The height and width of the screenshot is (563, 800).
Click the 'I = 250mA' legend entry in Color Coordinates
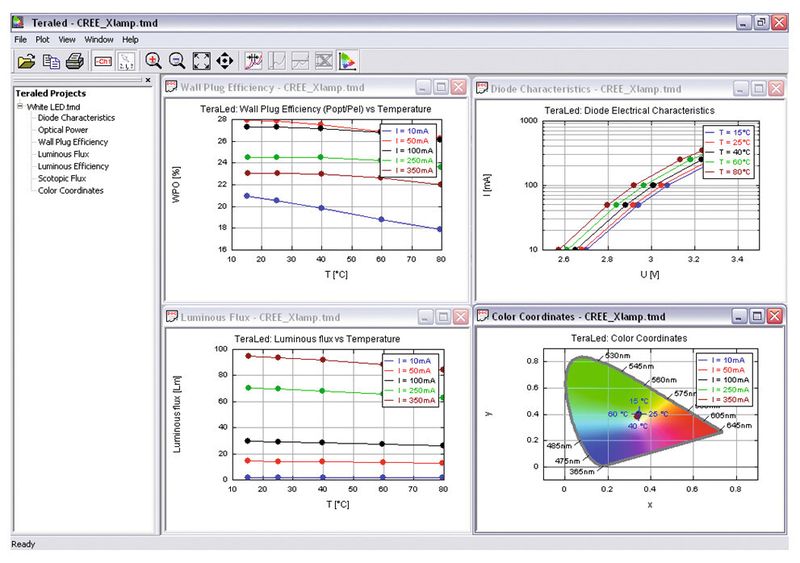pyautogui.click(x=723, y=390)
